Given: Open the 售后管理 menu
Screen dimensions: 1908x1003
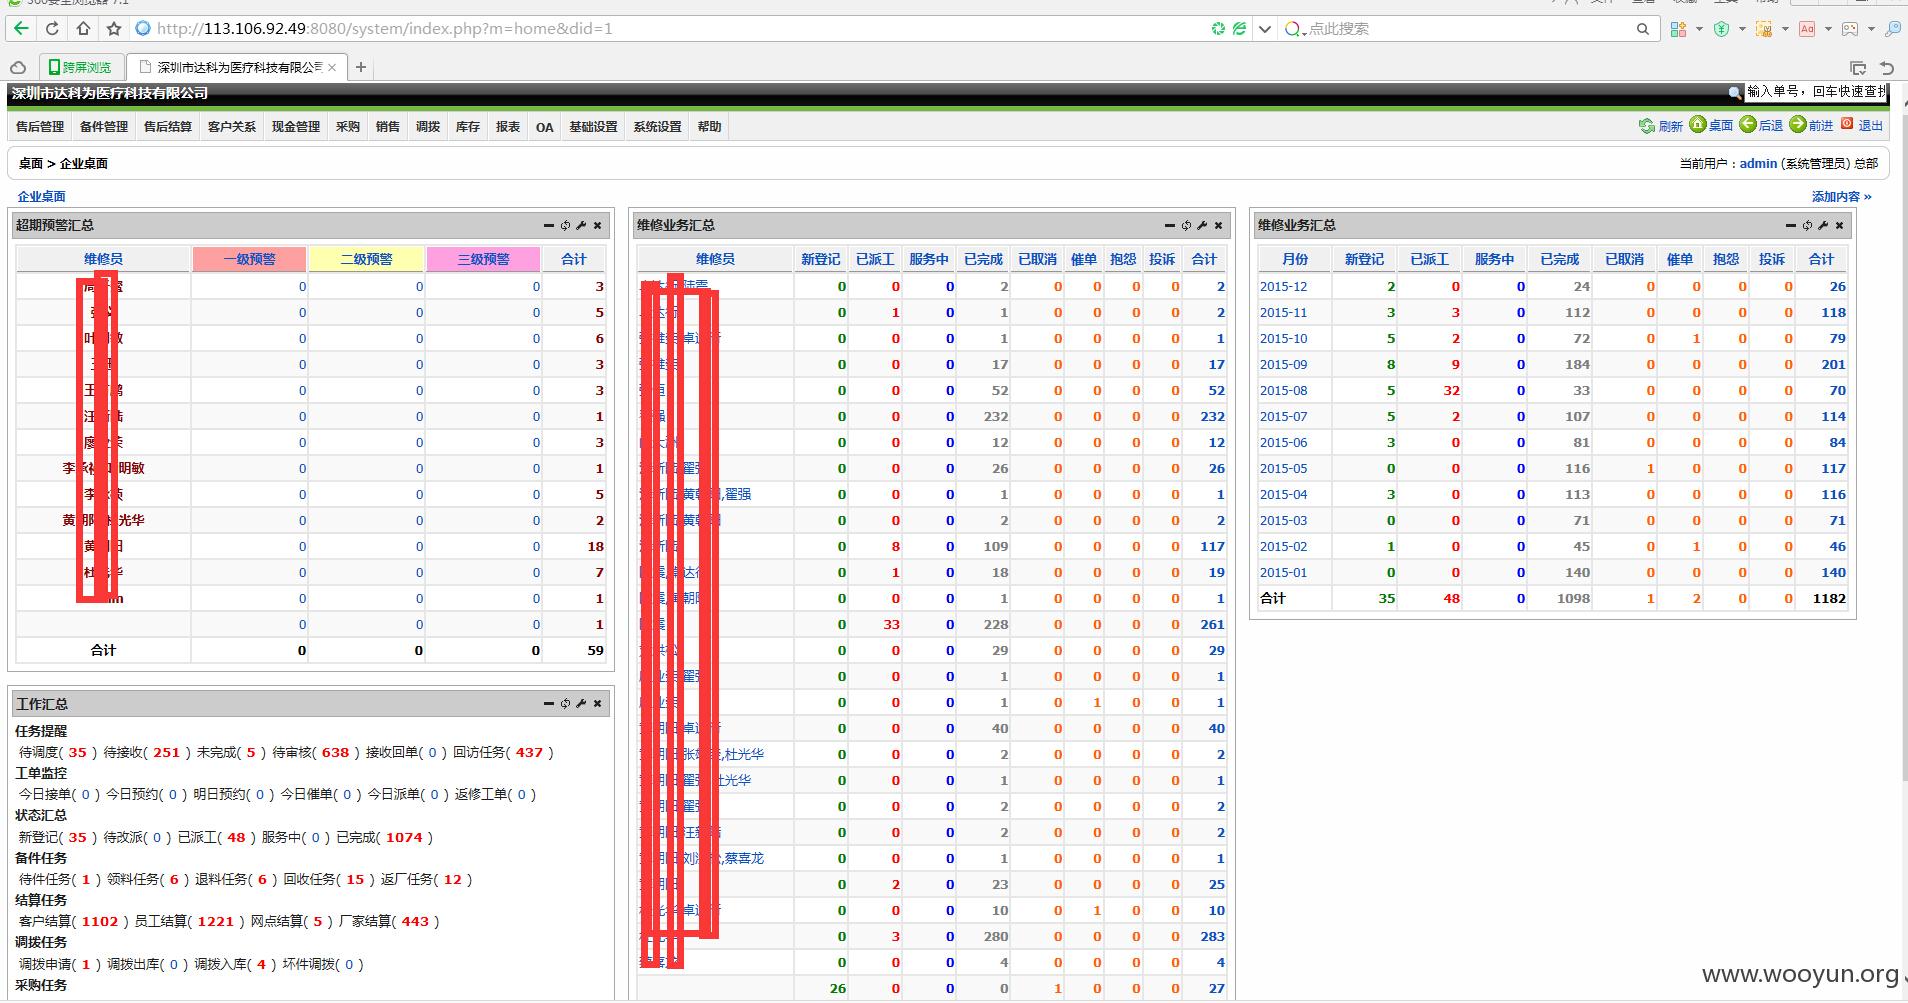Looking at the screenshot, I should [x=40, y=127].
